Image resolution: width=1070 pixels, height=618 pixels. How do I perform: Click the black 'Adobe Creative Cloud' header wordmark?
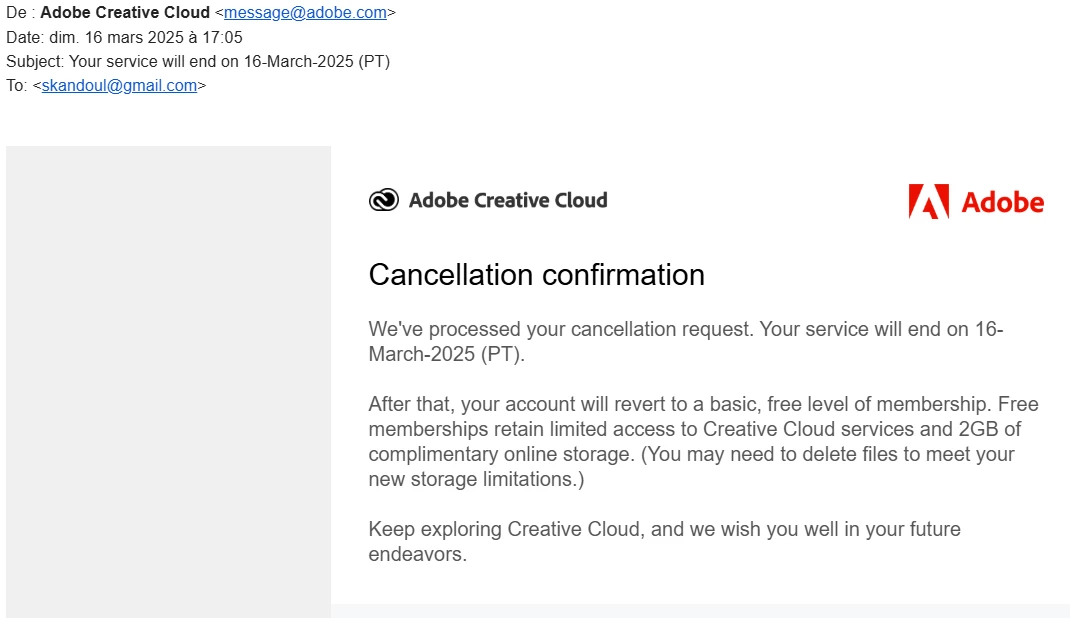pyautogui.click(x=508, y=201)
